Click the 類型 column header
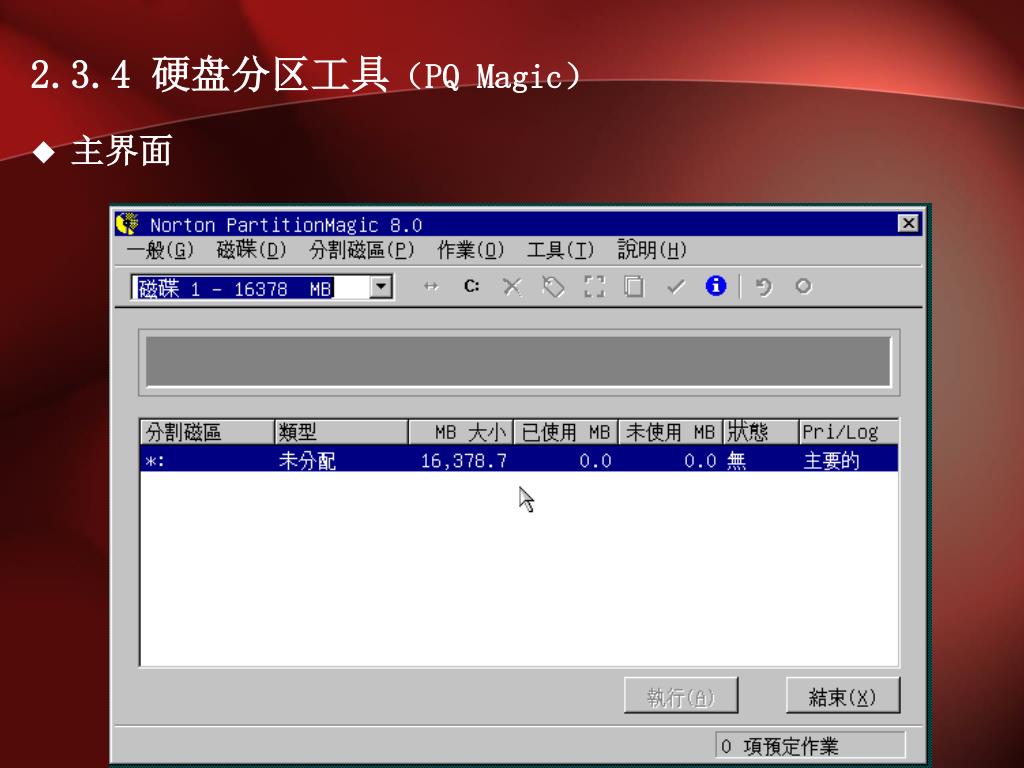 point(341,432)
